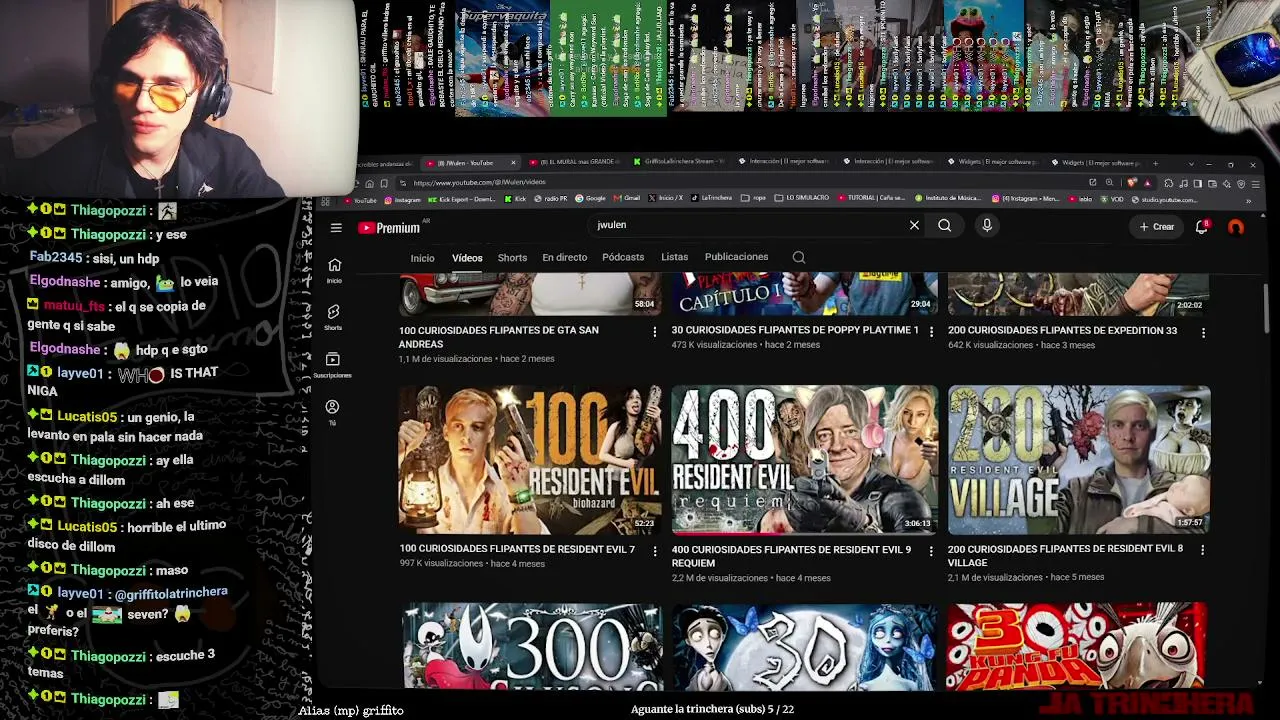
Task: Click username 'Lucatis05' beside 'un genio' chat message
Action: [87, 417]
